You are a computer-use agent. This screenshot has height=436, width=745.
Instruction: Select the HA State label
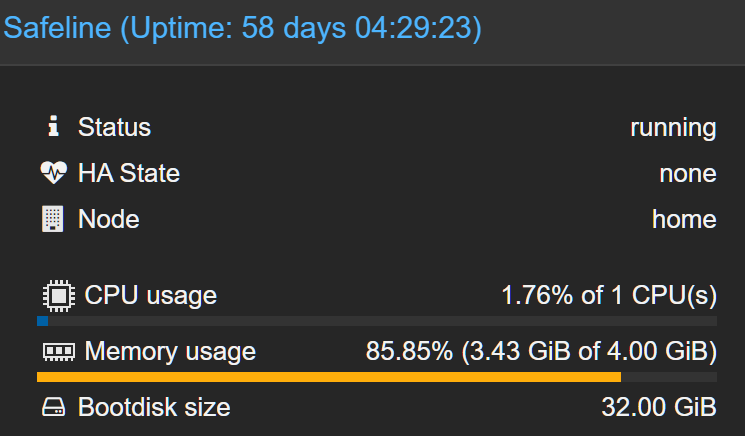click(x=129, y=173)
